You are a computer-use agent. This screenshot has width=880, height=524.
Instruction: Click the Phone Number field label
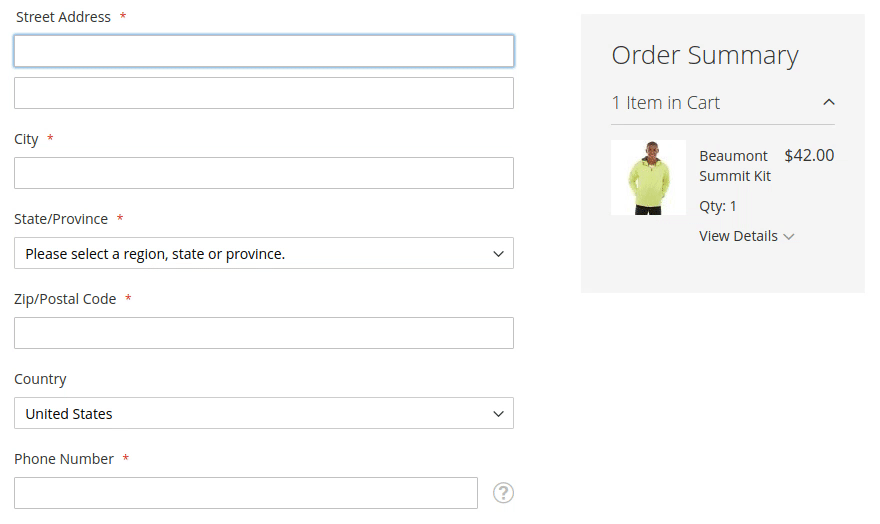point(64,459)
